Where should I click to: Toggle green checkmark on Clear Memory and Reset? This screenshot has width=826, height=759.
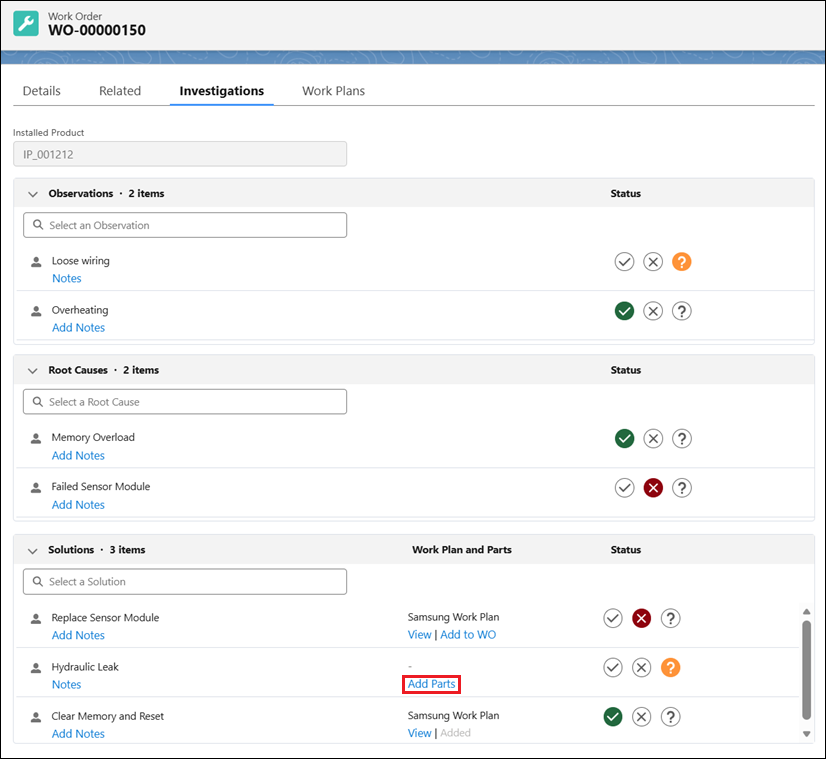pos(613,717)
